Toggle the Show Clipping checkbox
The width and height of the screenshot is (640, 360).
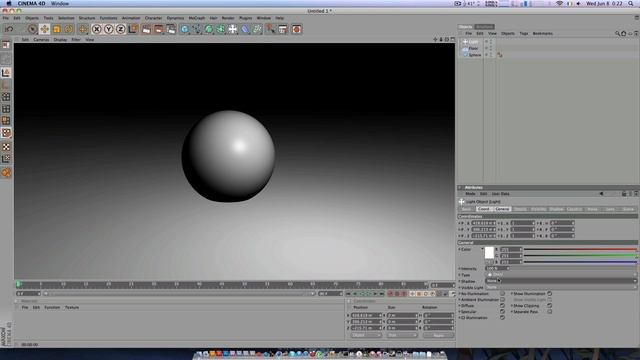550,306
